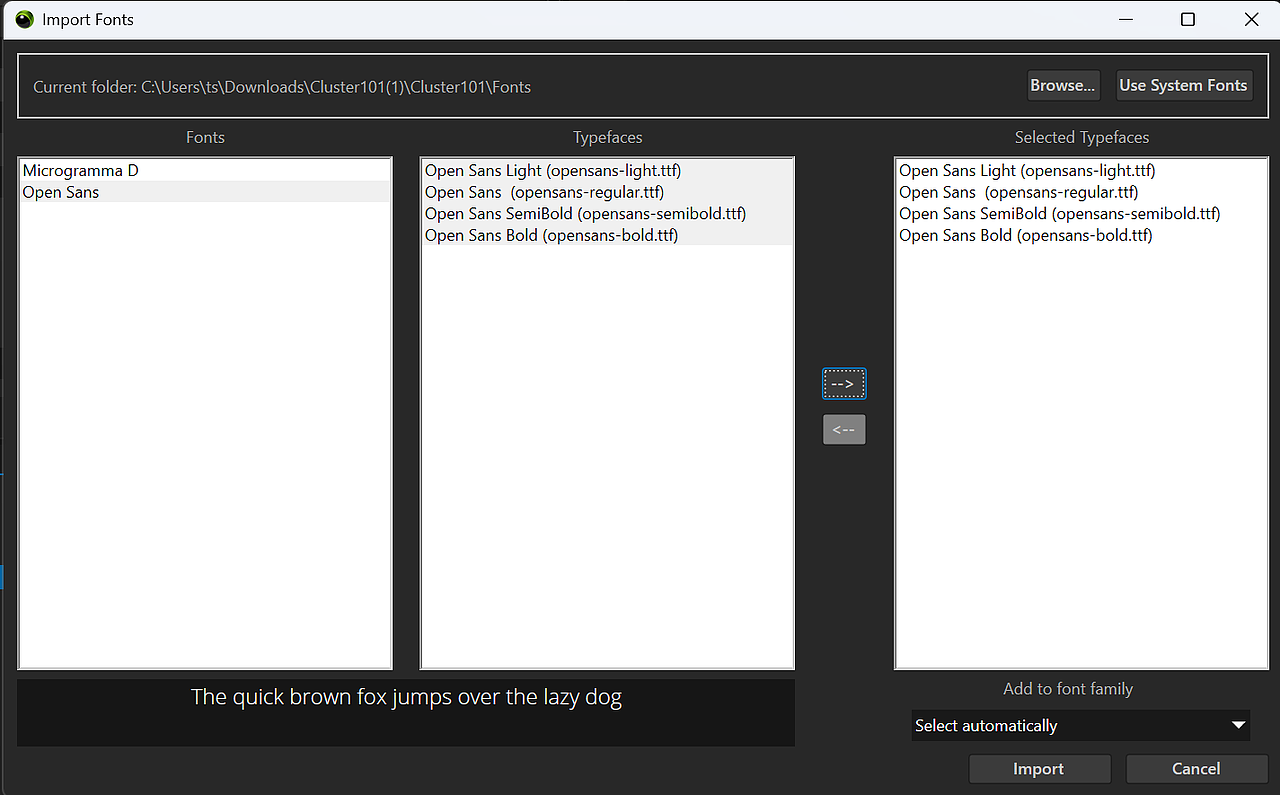This screenshot has height=795, width=1280.
Task: Cancel the Import Fonts dialog
Action: pos(1196,769)
